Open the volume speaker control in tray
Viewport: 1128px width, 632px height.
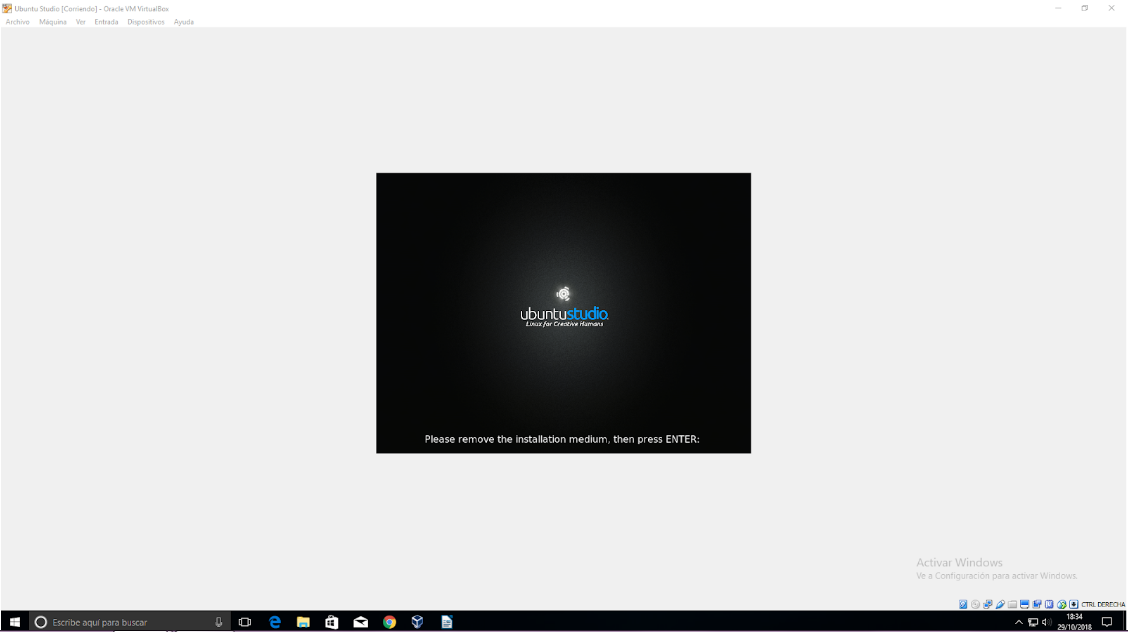(x=1046, y=622)
